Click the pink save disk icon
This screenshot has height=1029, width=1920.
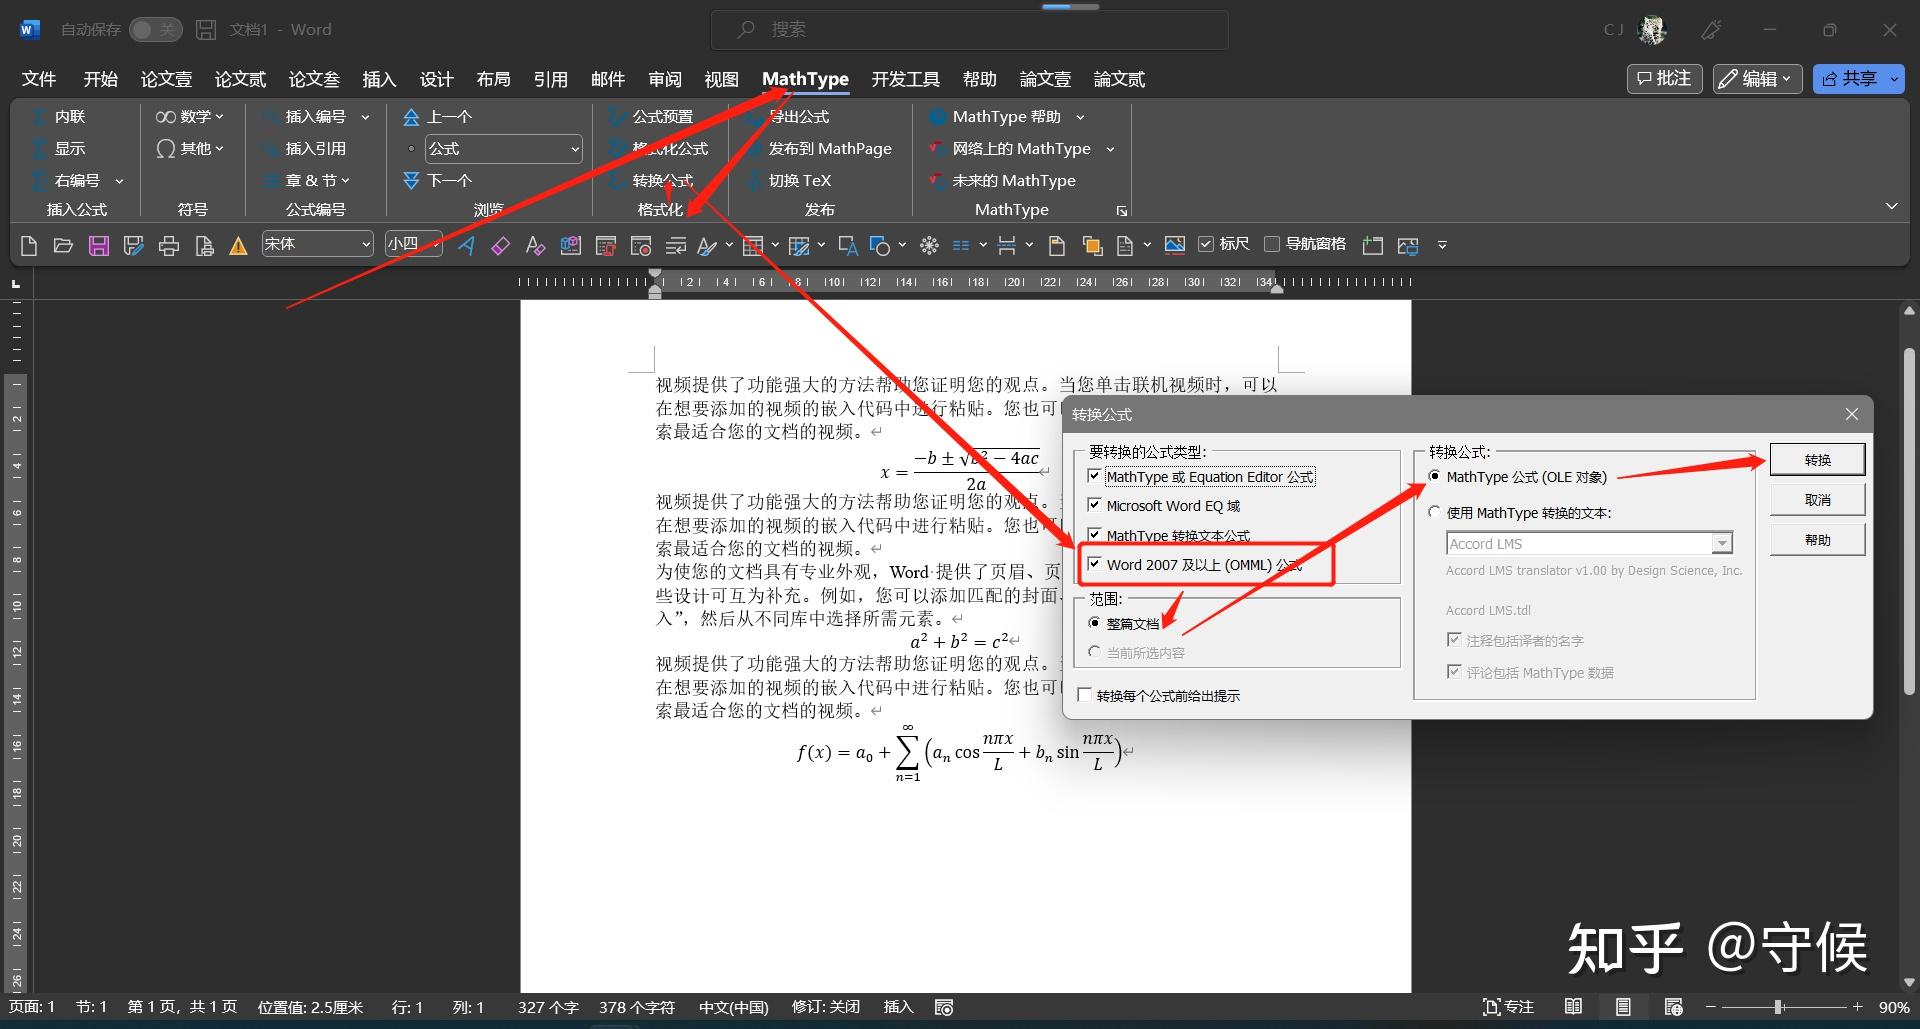[x=98, y=245]
